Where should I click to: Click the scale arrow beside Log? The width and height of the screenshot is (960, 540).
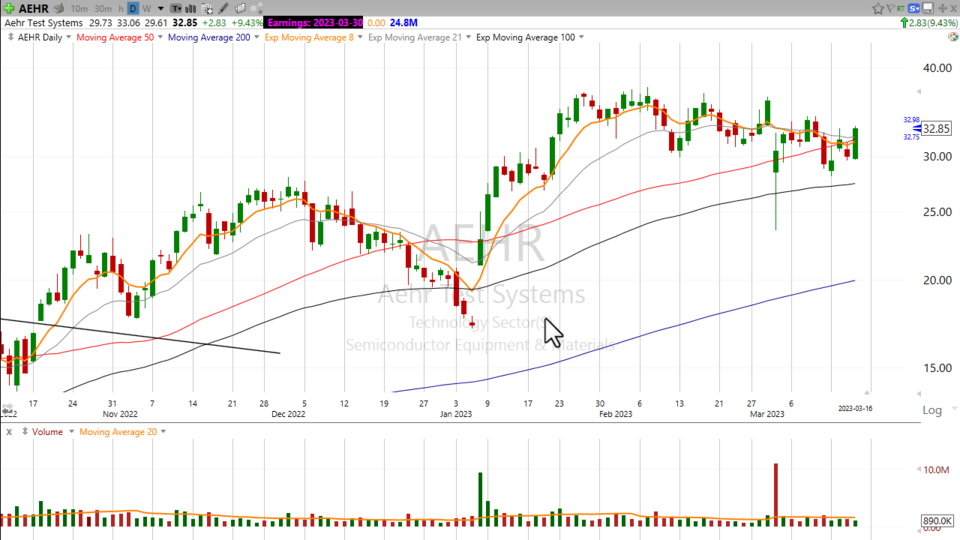953,408
